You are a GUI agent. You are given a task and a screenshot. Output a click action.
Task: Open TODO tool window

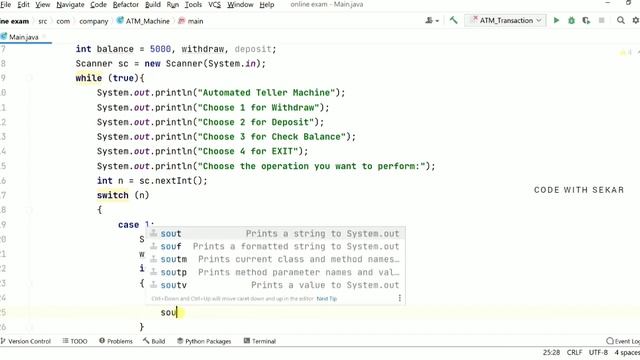75,341
